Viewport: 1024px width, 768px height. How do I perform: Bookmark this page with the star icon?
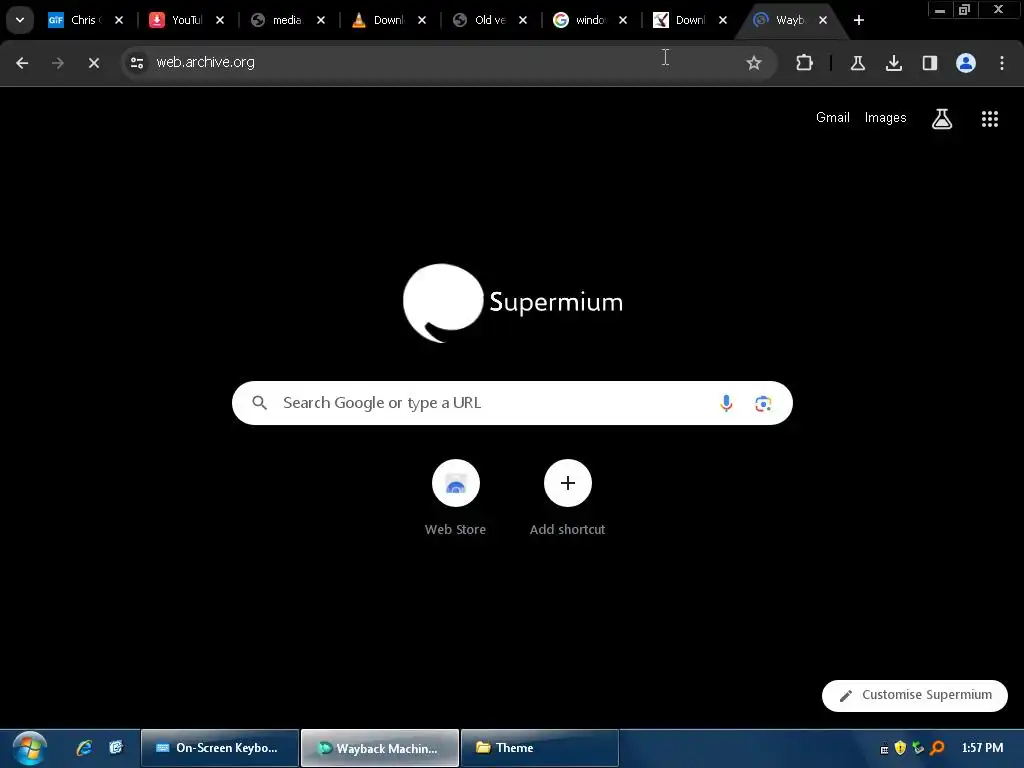(x=754, y=63)
